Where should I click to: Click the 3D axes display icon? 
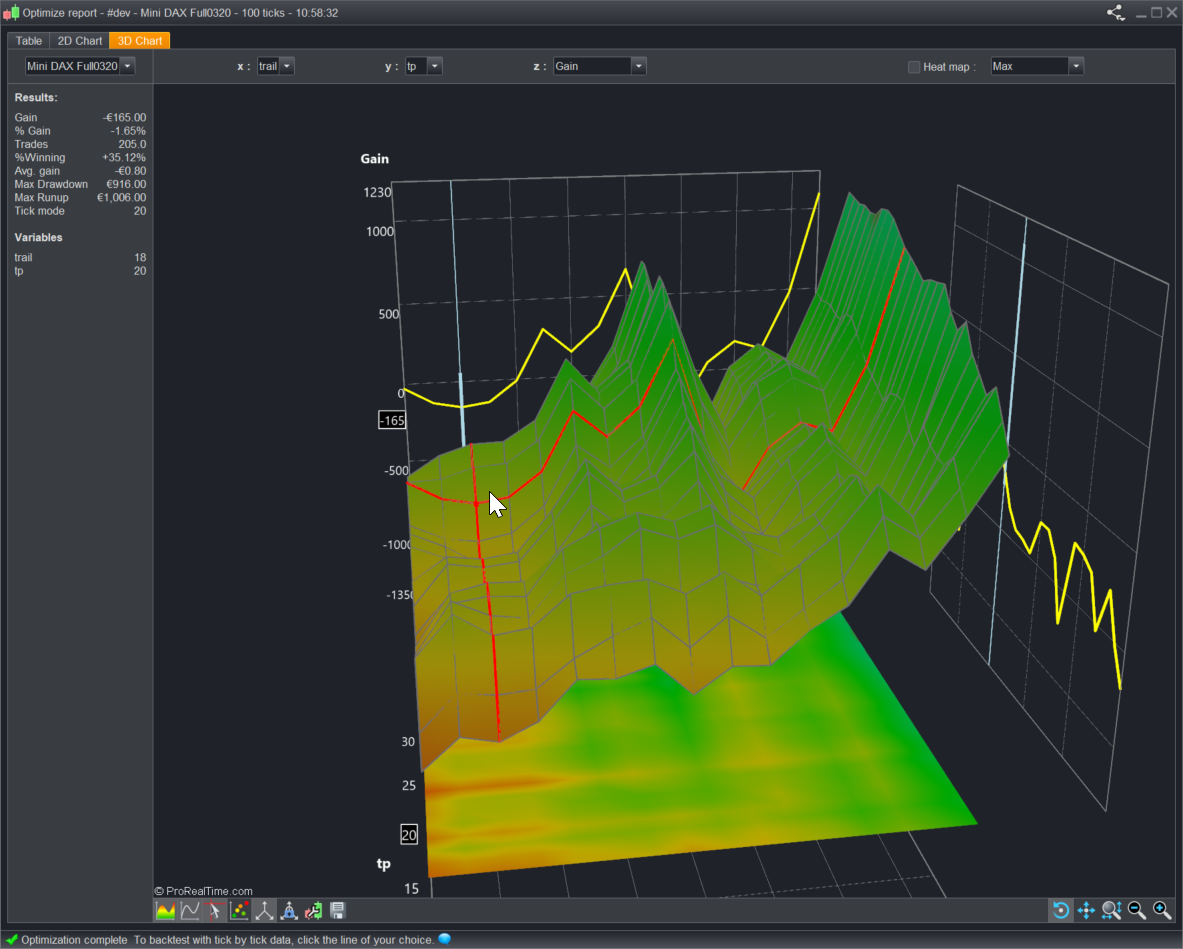[x=265, y=911]
